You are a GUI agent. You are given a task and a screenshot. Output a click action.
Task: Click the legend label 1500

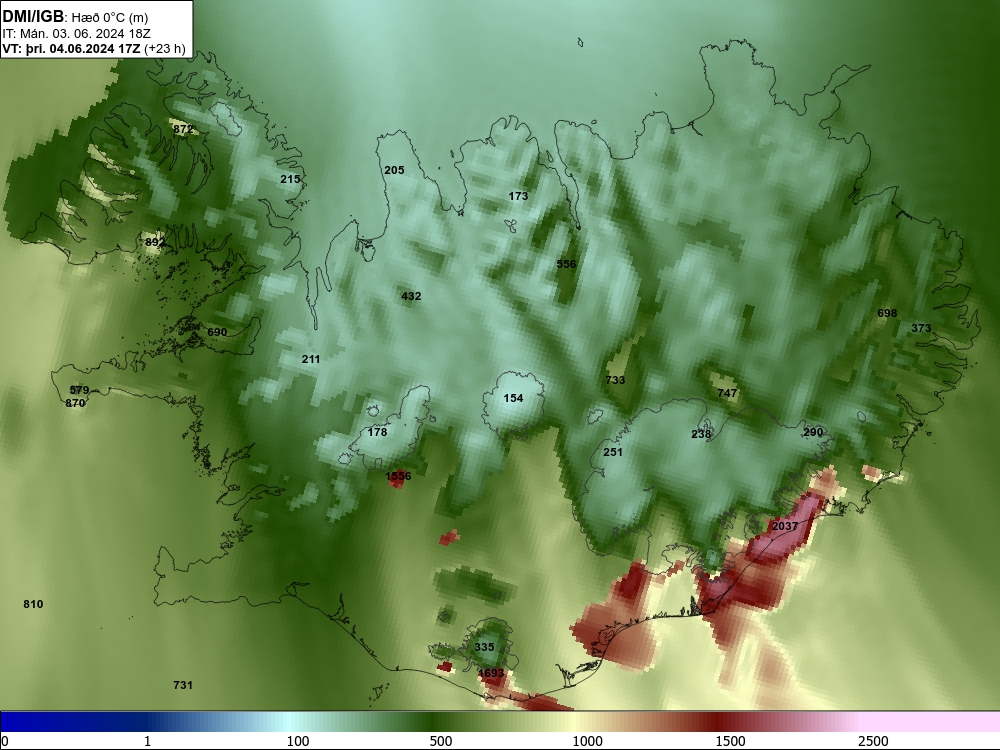tap(730, 741)
